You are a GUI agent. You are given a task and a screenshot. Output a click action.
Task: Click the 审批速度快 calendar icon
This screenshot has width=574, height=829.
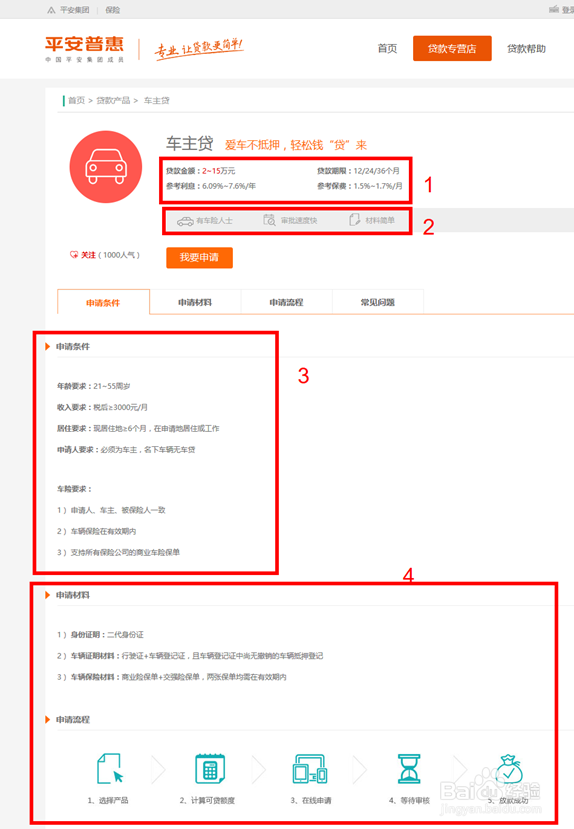pos(270,220)
